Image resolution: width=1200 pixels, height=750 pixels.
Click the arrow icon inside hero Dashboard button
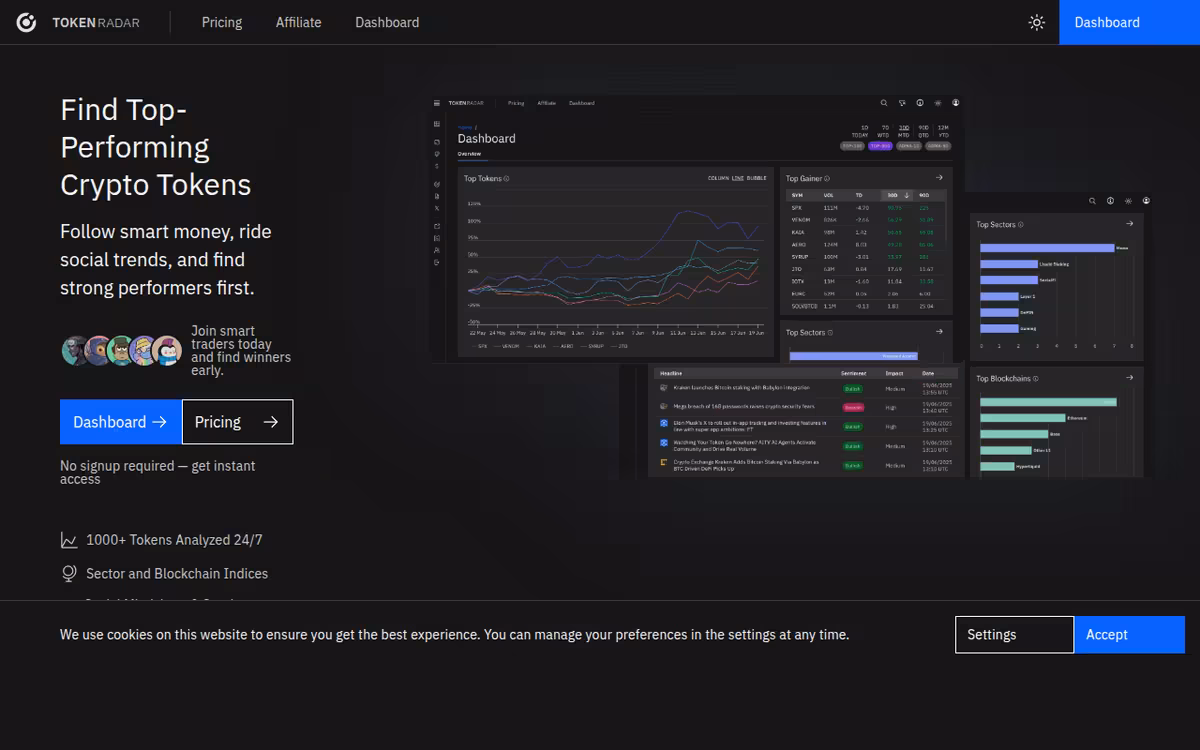[x=159, y=422]
